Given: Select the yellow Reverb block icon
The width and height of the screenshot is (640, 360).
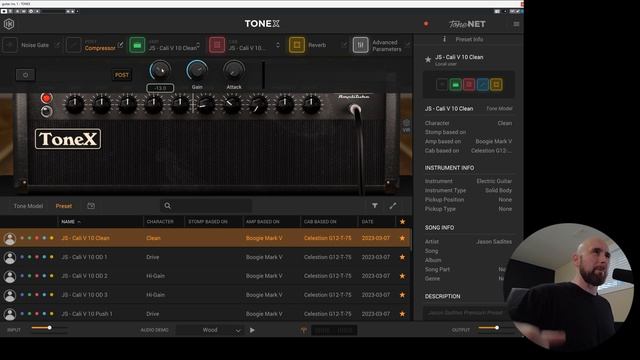Looking at the screenshot, I should [297, 45].
